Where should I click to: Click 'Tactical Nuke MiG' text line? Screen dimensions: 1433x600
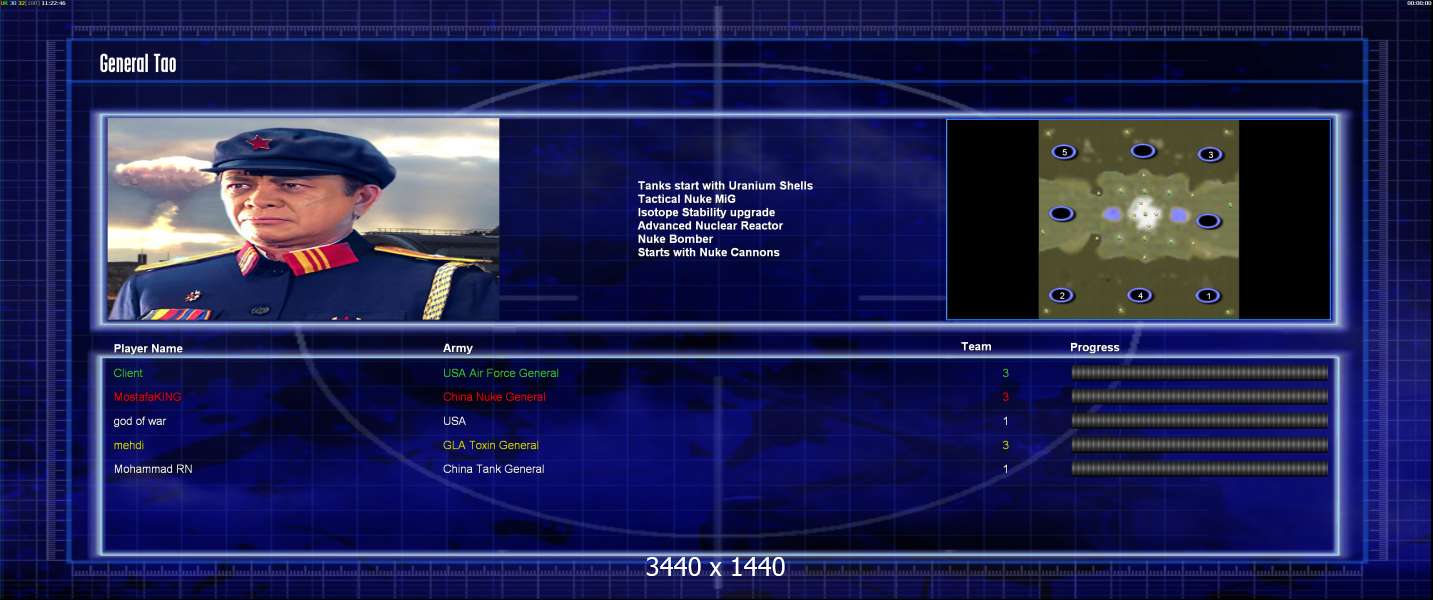[x=686, y=199]
